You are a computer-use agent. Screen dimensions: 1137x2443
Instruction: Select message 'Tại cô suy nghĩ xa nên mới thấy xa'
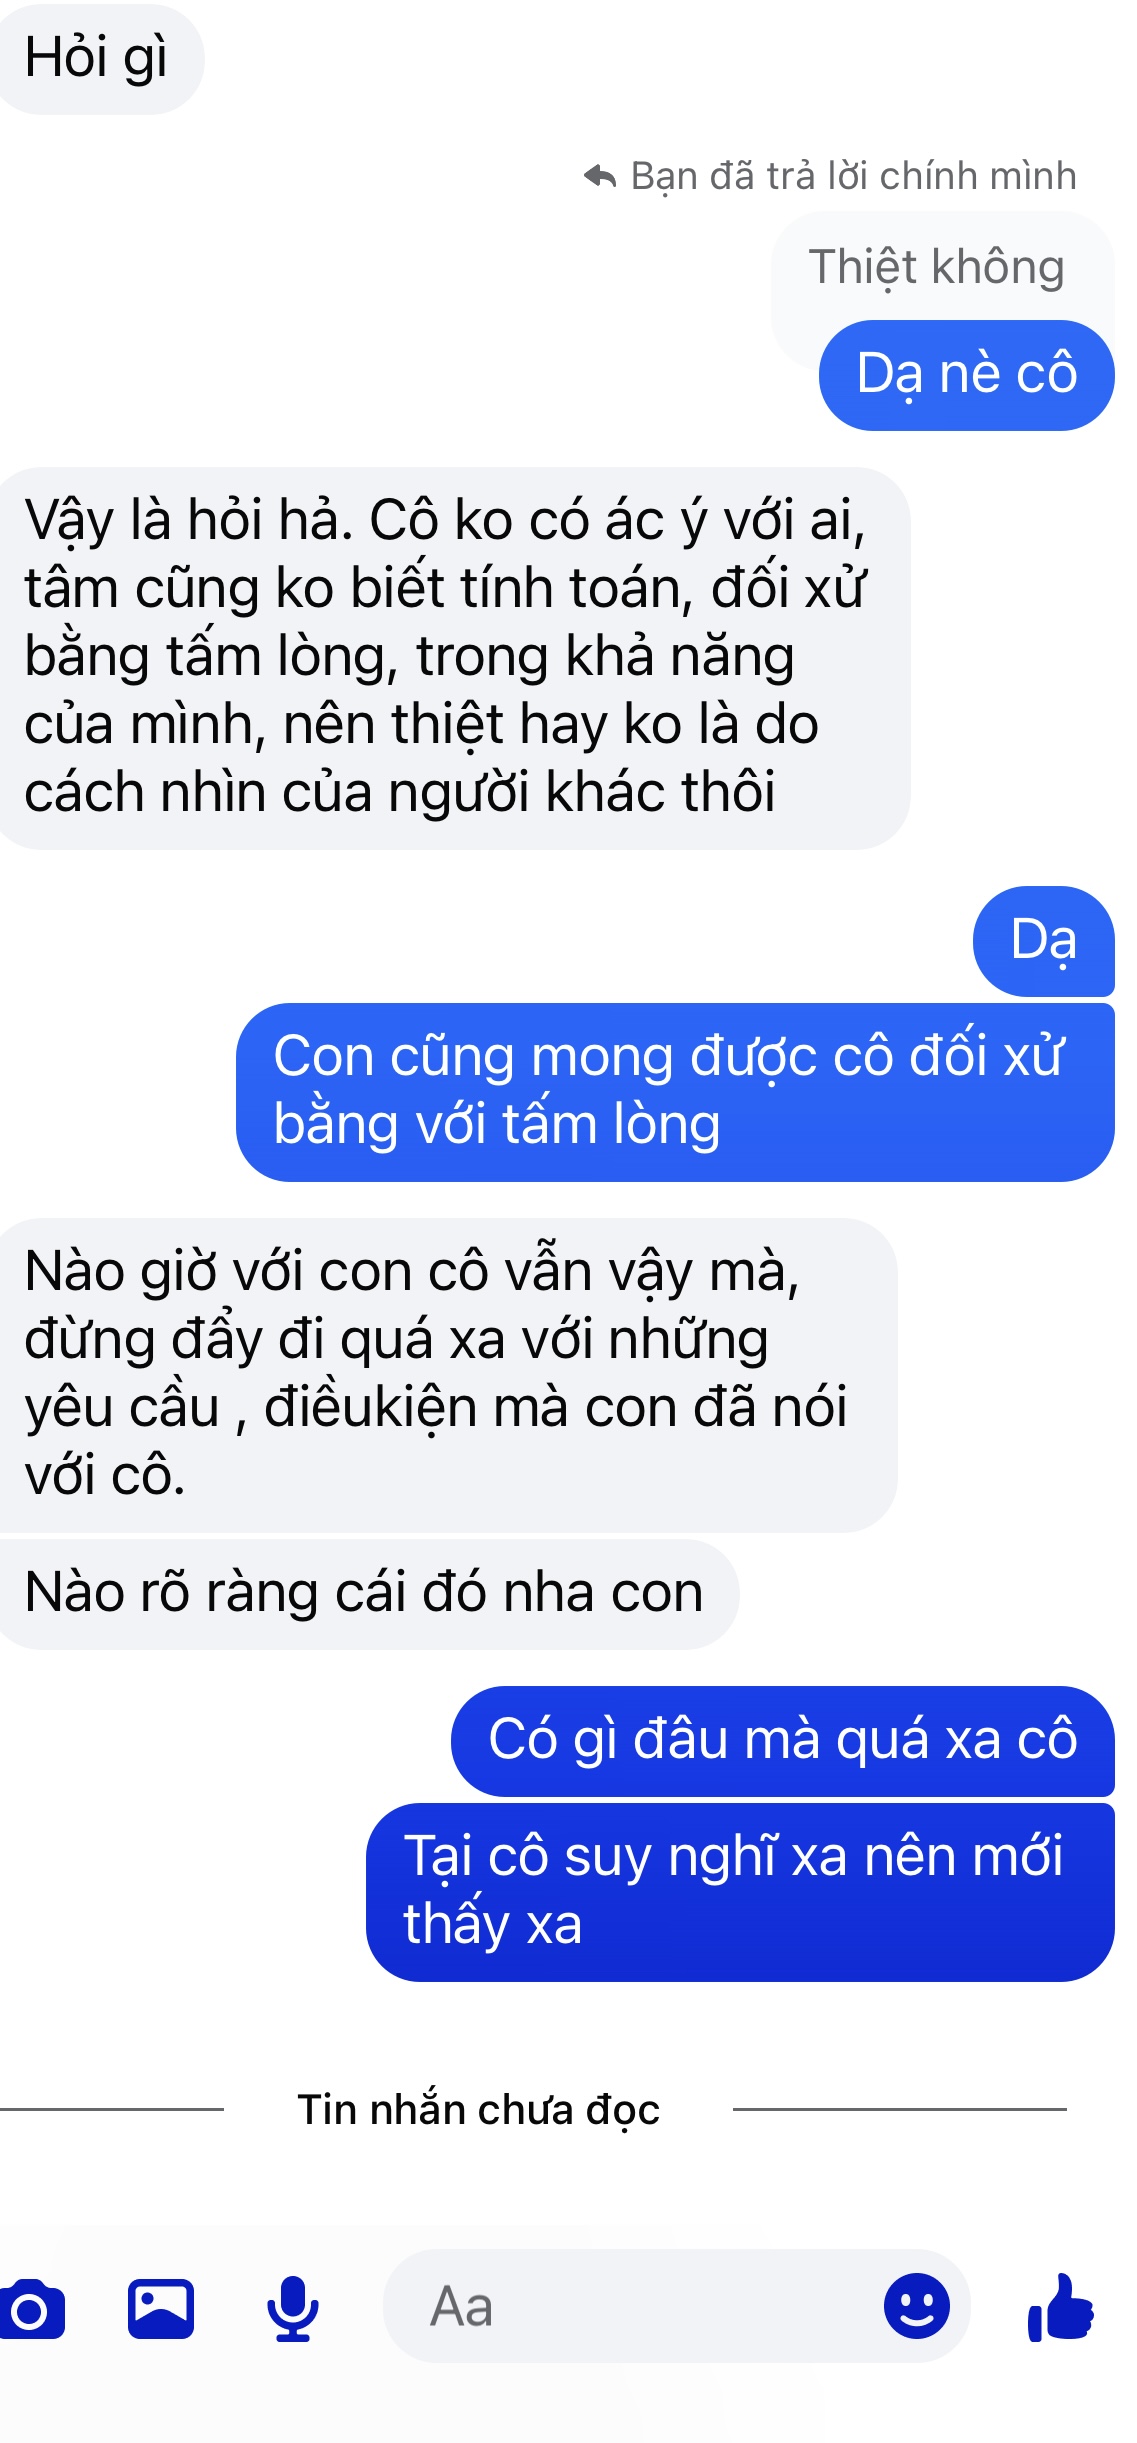(740, 1892)
